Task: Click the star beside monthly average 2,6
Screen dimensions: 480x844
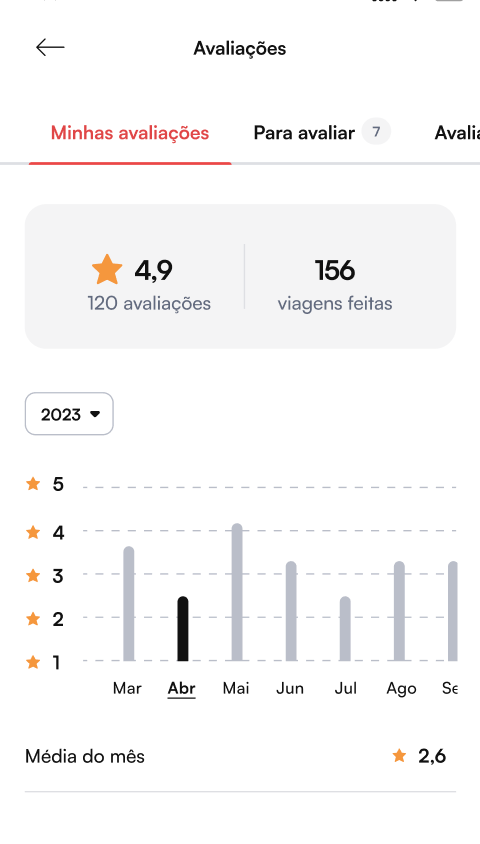Action: click(x=399, y=756)
